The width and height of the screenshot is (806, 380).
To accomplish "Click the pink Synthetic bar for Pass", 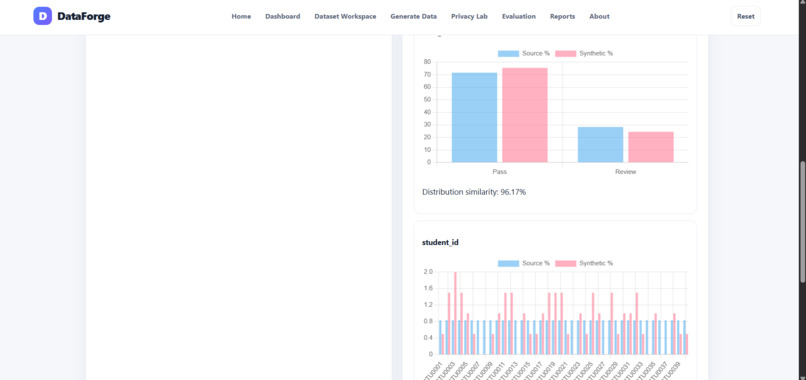I will click(525, 115).
